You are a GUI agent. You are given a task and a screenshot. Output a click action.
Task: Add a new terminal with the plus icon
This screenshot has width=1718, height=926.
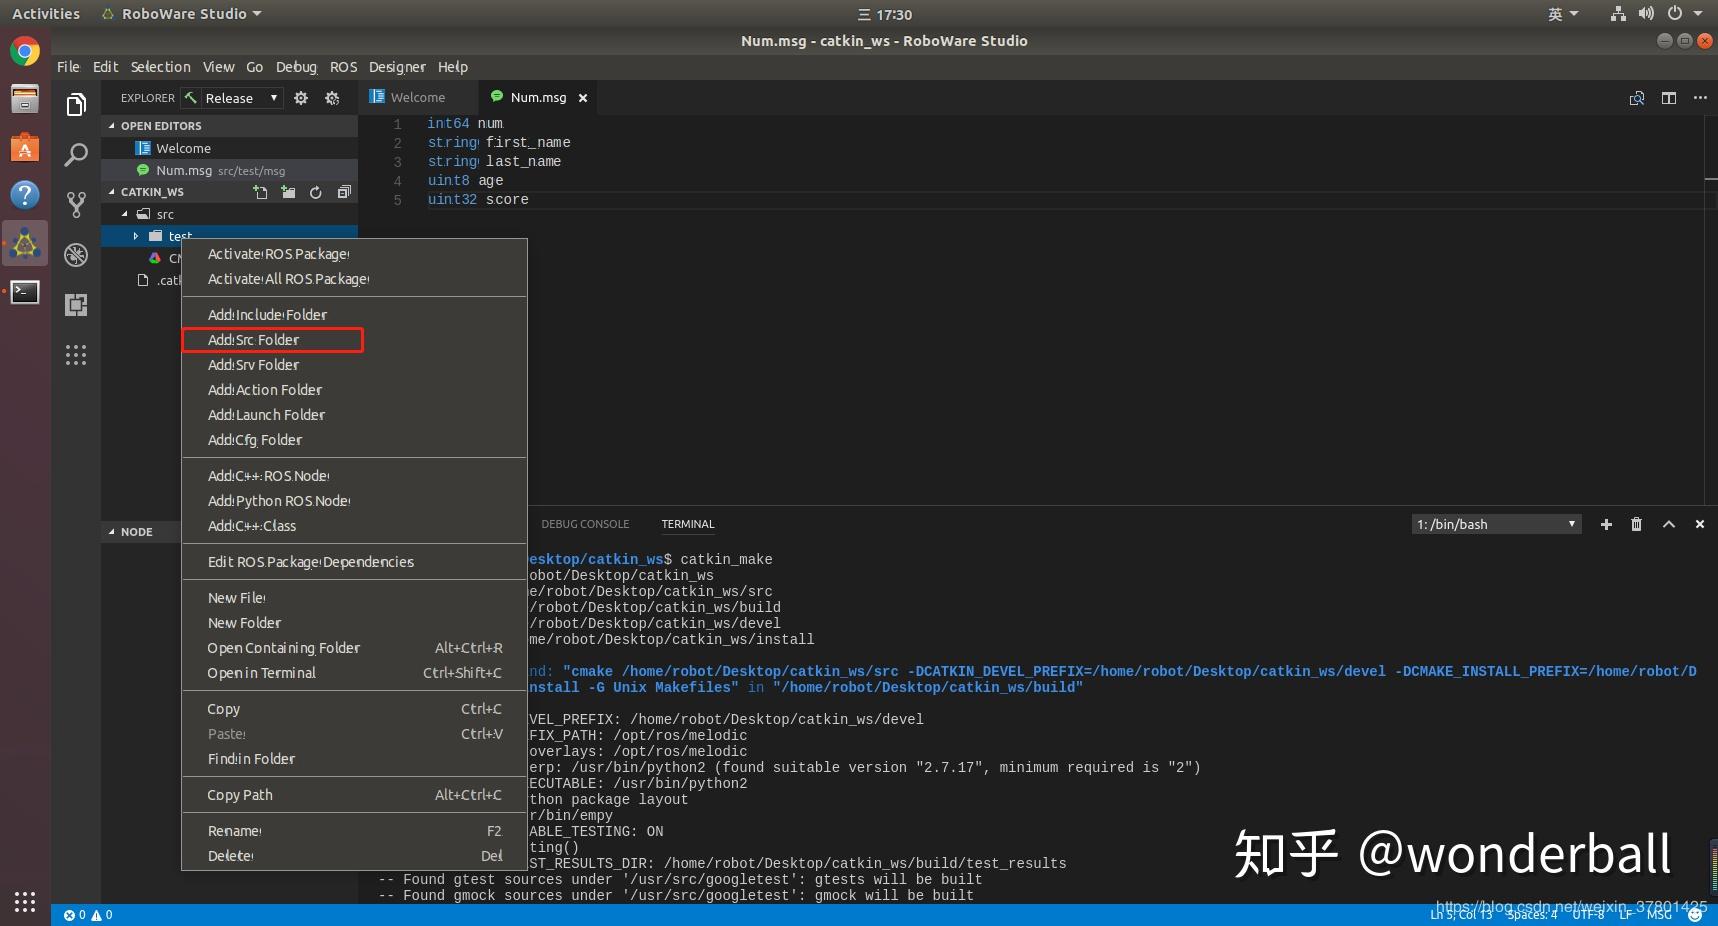click(x=1606, y=524)
